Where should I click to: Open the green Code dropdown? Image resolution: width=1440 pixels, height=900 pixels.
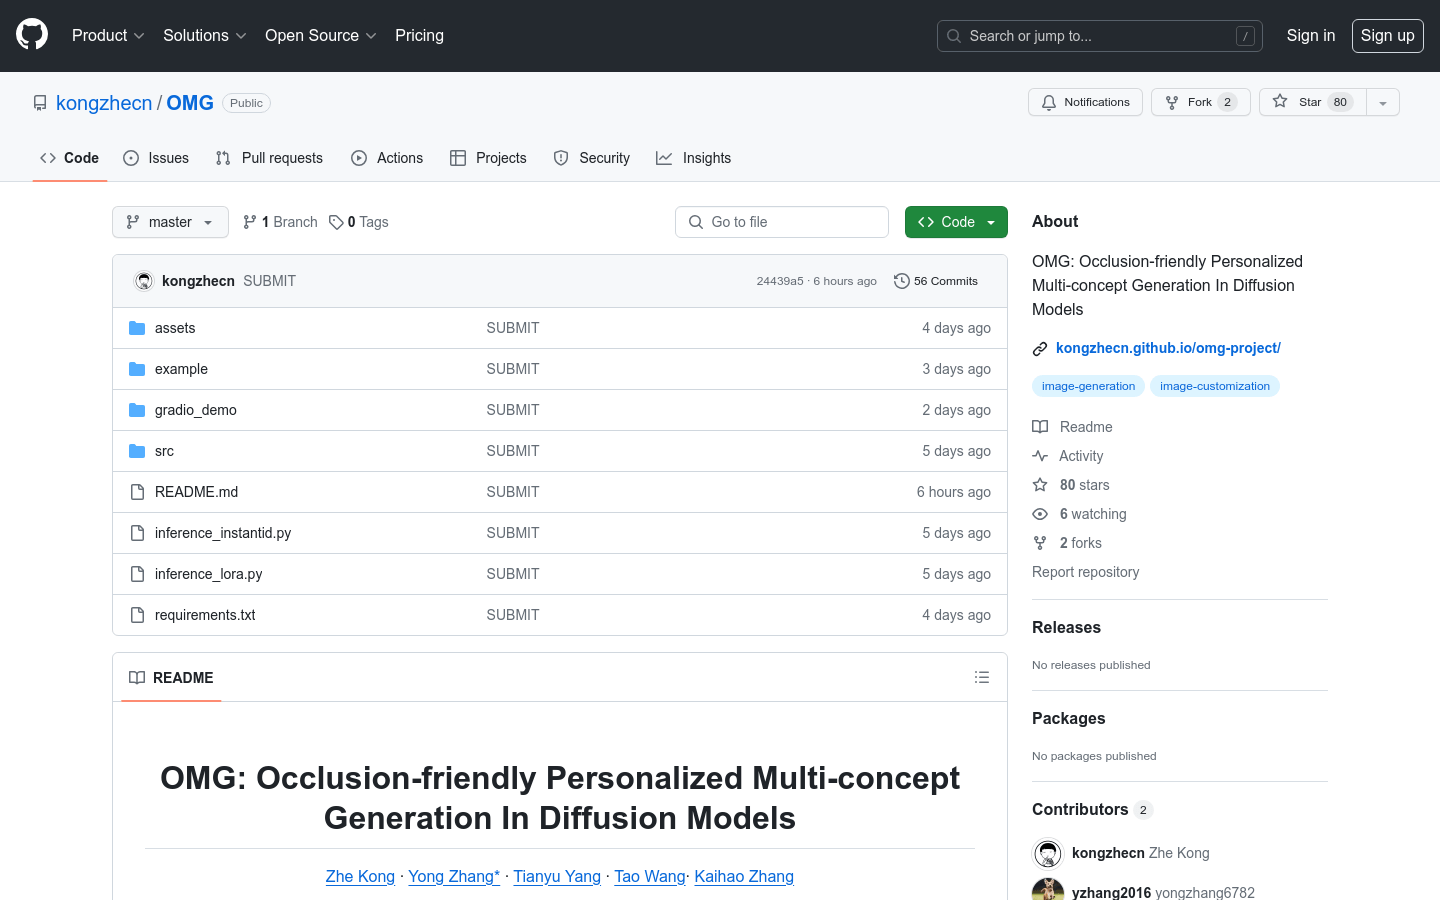pos(956,222)
